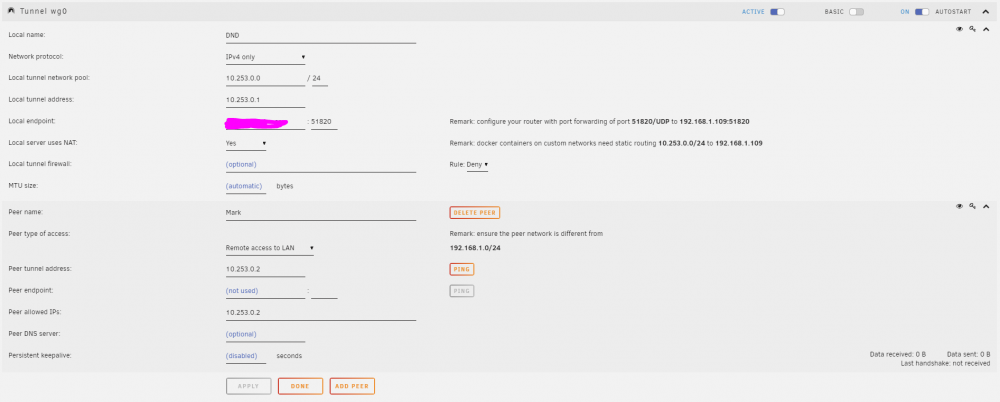Edit the network pool mask 24 field

pyautogui.click(x=320, y=78)
